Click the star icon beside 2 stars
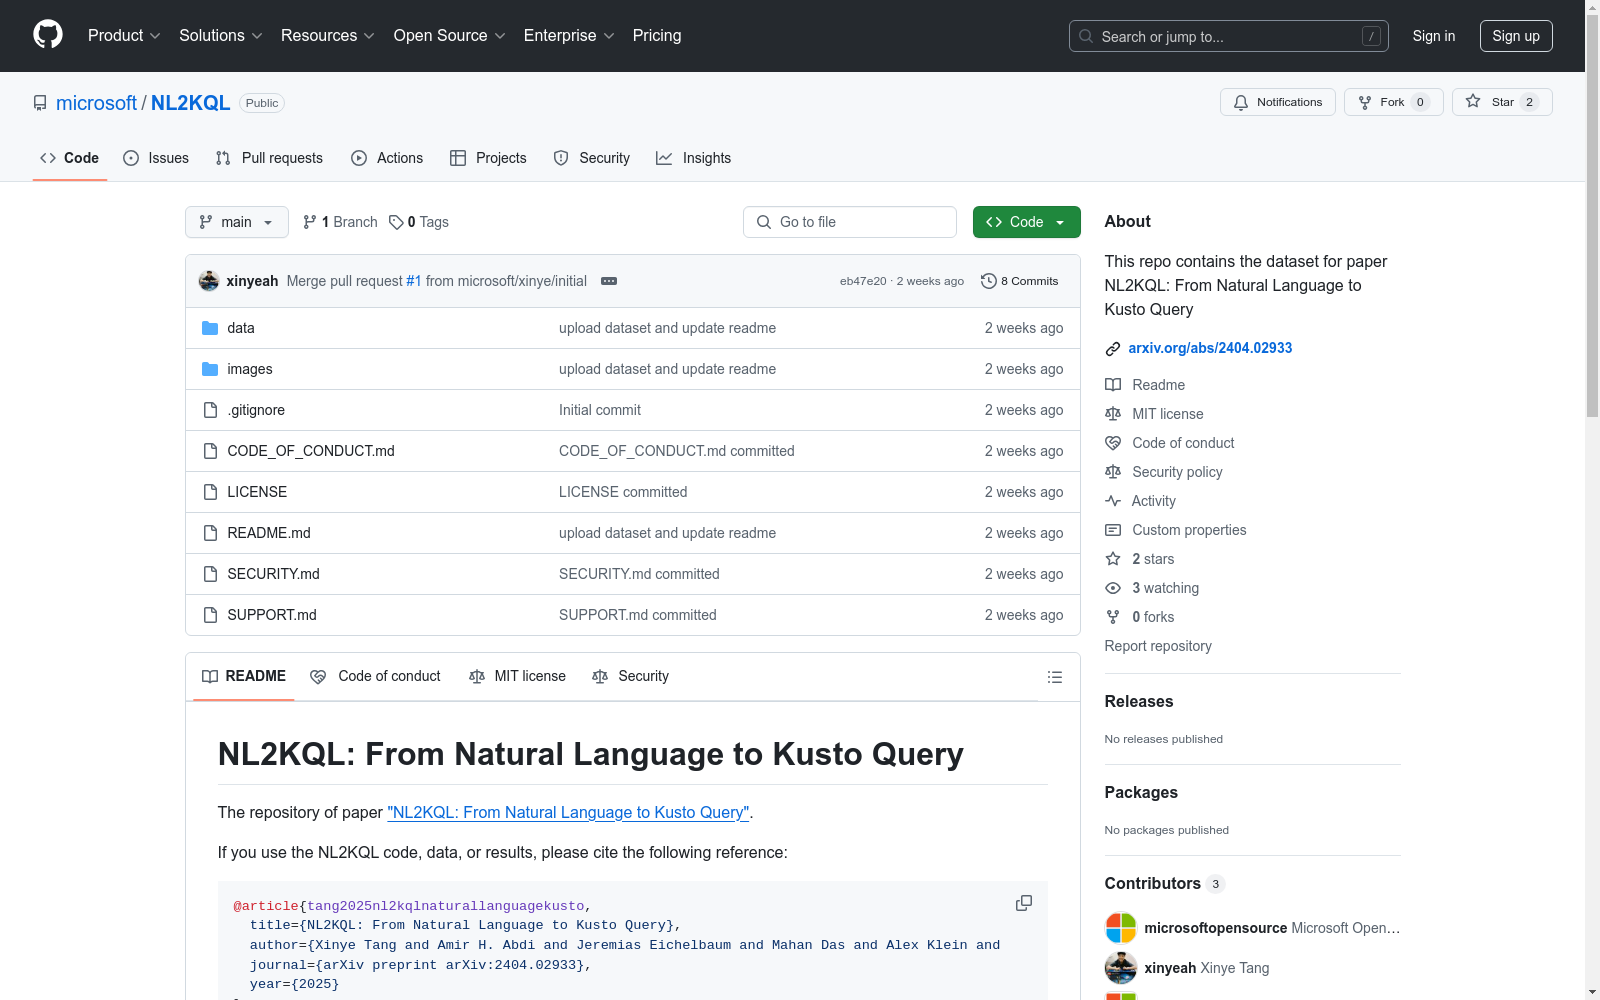 (x=1113, y=559)
